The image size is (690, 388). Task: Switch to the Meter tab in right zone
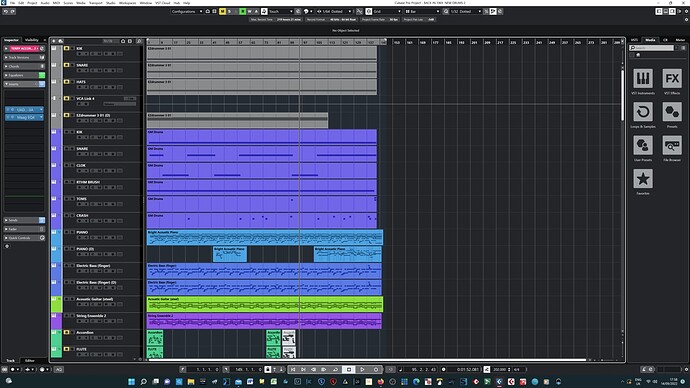click(x=680, y=40)
